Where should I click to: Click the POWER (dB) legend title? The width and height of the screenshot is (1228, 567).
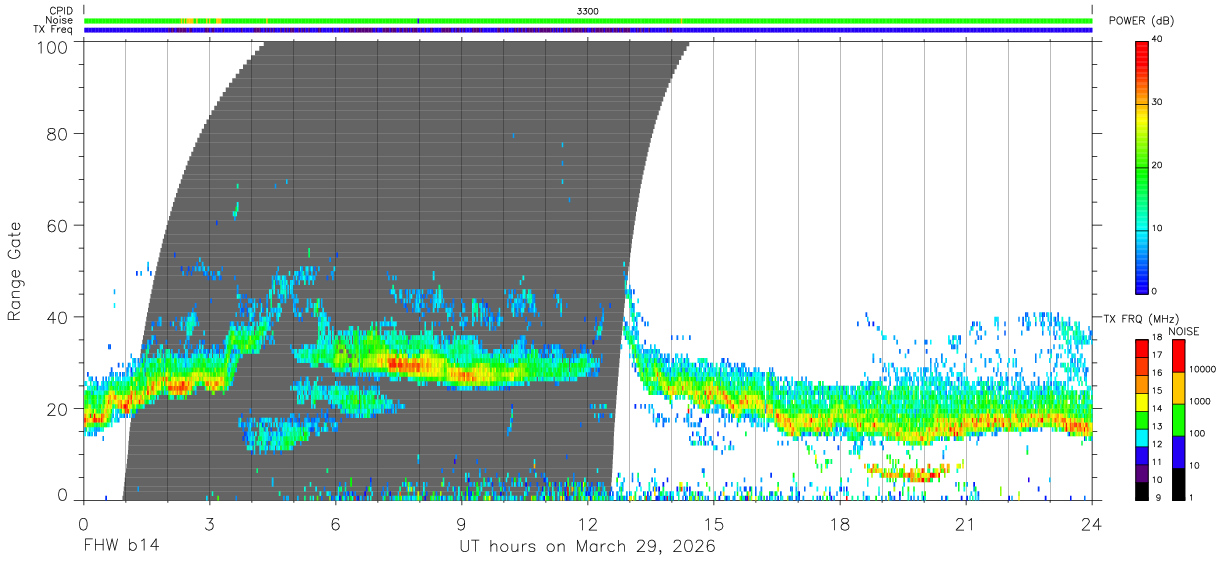[1141, 21]
